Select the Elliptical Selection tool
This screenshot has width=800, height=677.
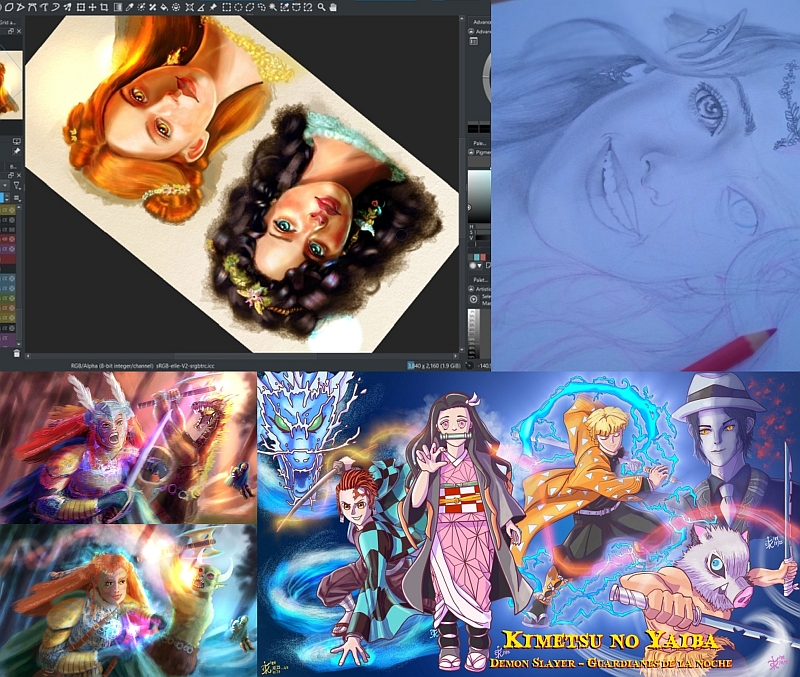pyautogui.click(x=238, y=7)
